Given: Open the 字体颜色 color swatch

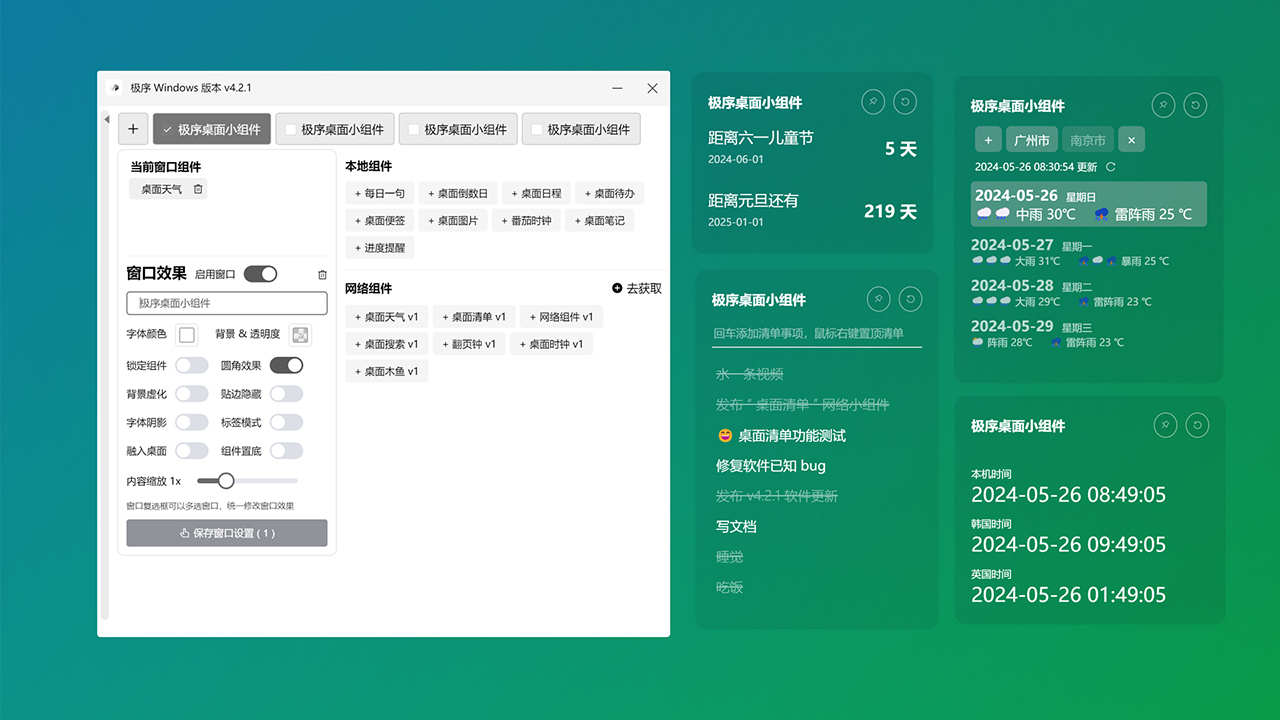Looking at the screenshot, I should 187,335.
